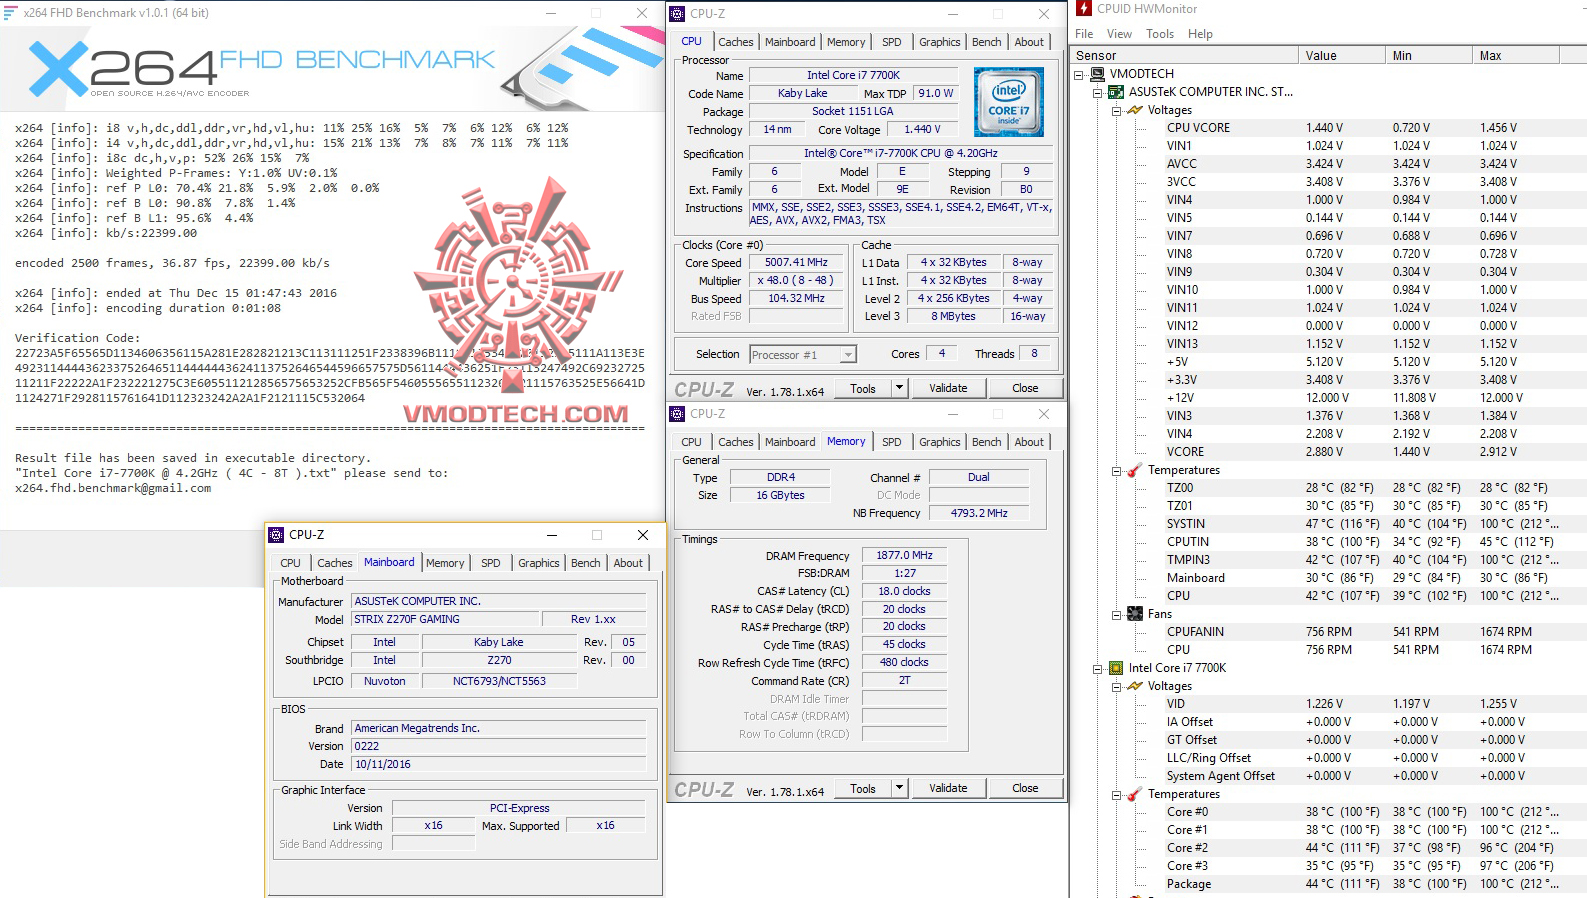Collapse the ASUSTeK Voltages group
Viewport: 1587px width, 898px height.
[1117, 110]
